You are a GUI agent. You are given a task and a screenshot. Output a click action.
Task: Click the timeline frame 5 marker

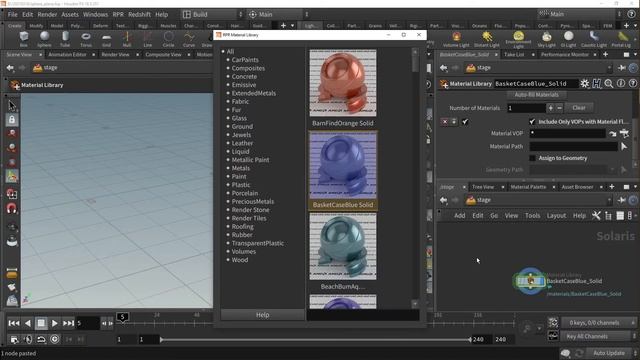(122, 317)
